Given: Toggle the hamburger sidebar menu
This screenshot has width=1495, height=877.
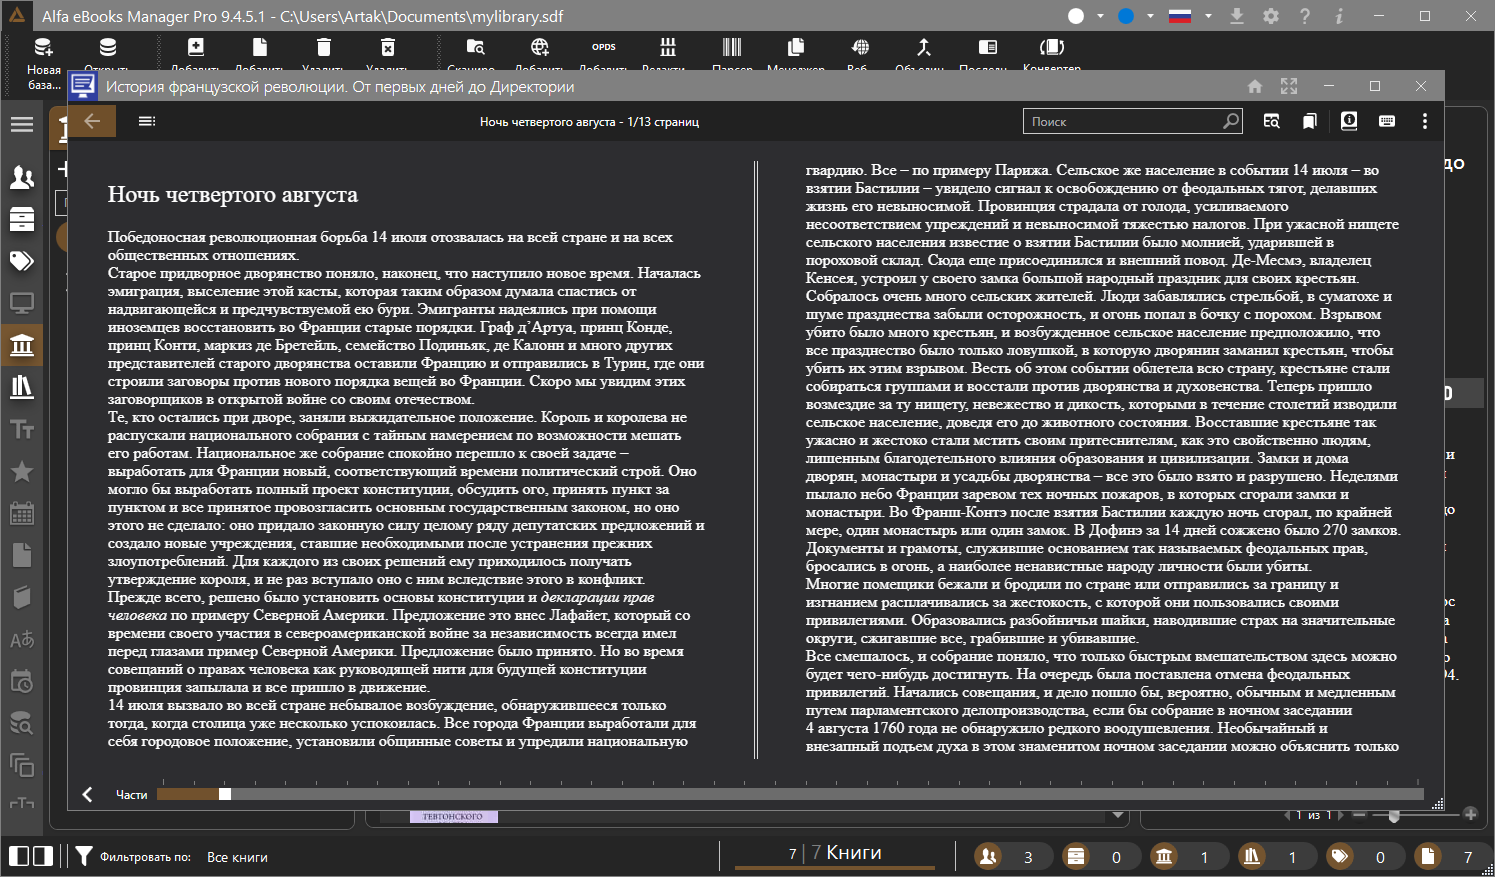Looking at the screenshot, I should click(22, 125).
